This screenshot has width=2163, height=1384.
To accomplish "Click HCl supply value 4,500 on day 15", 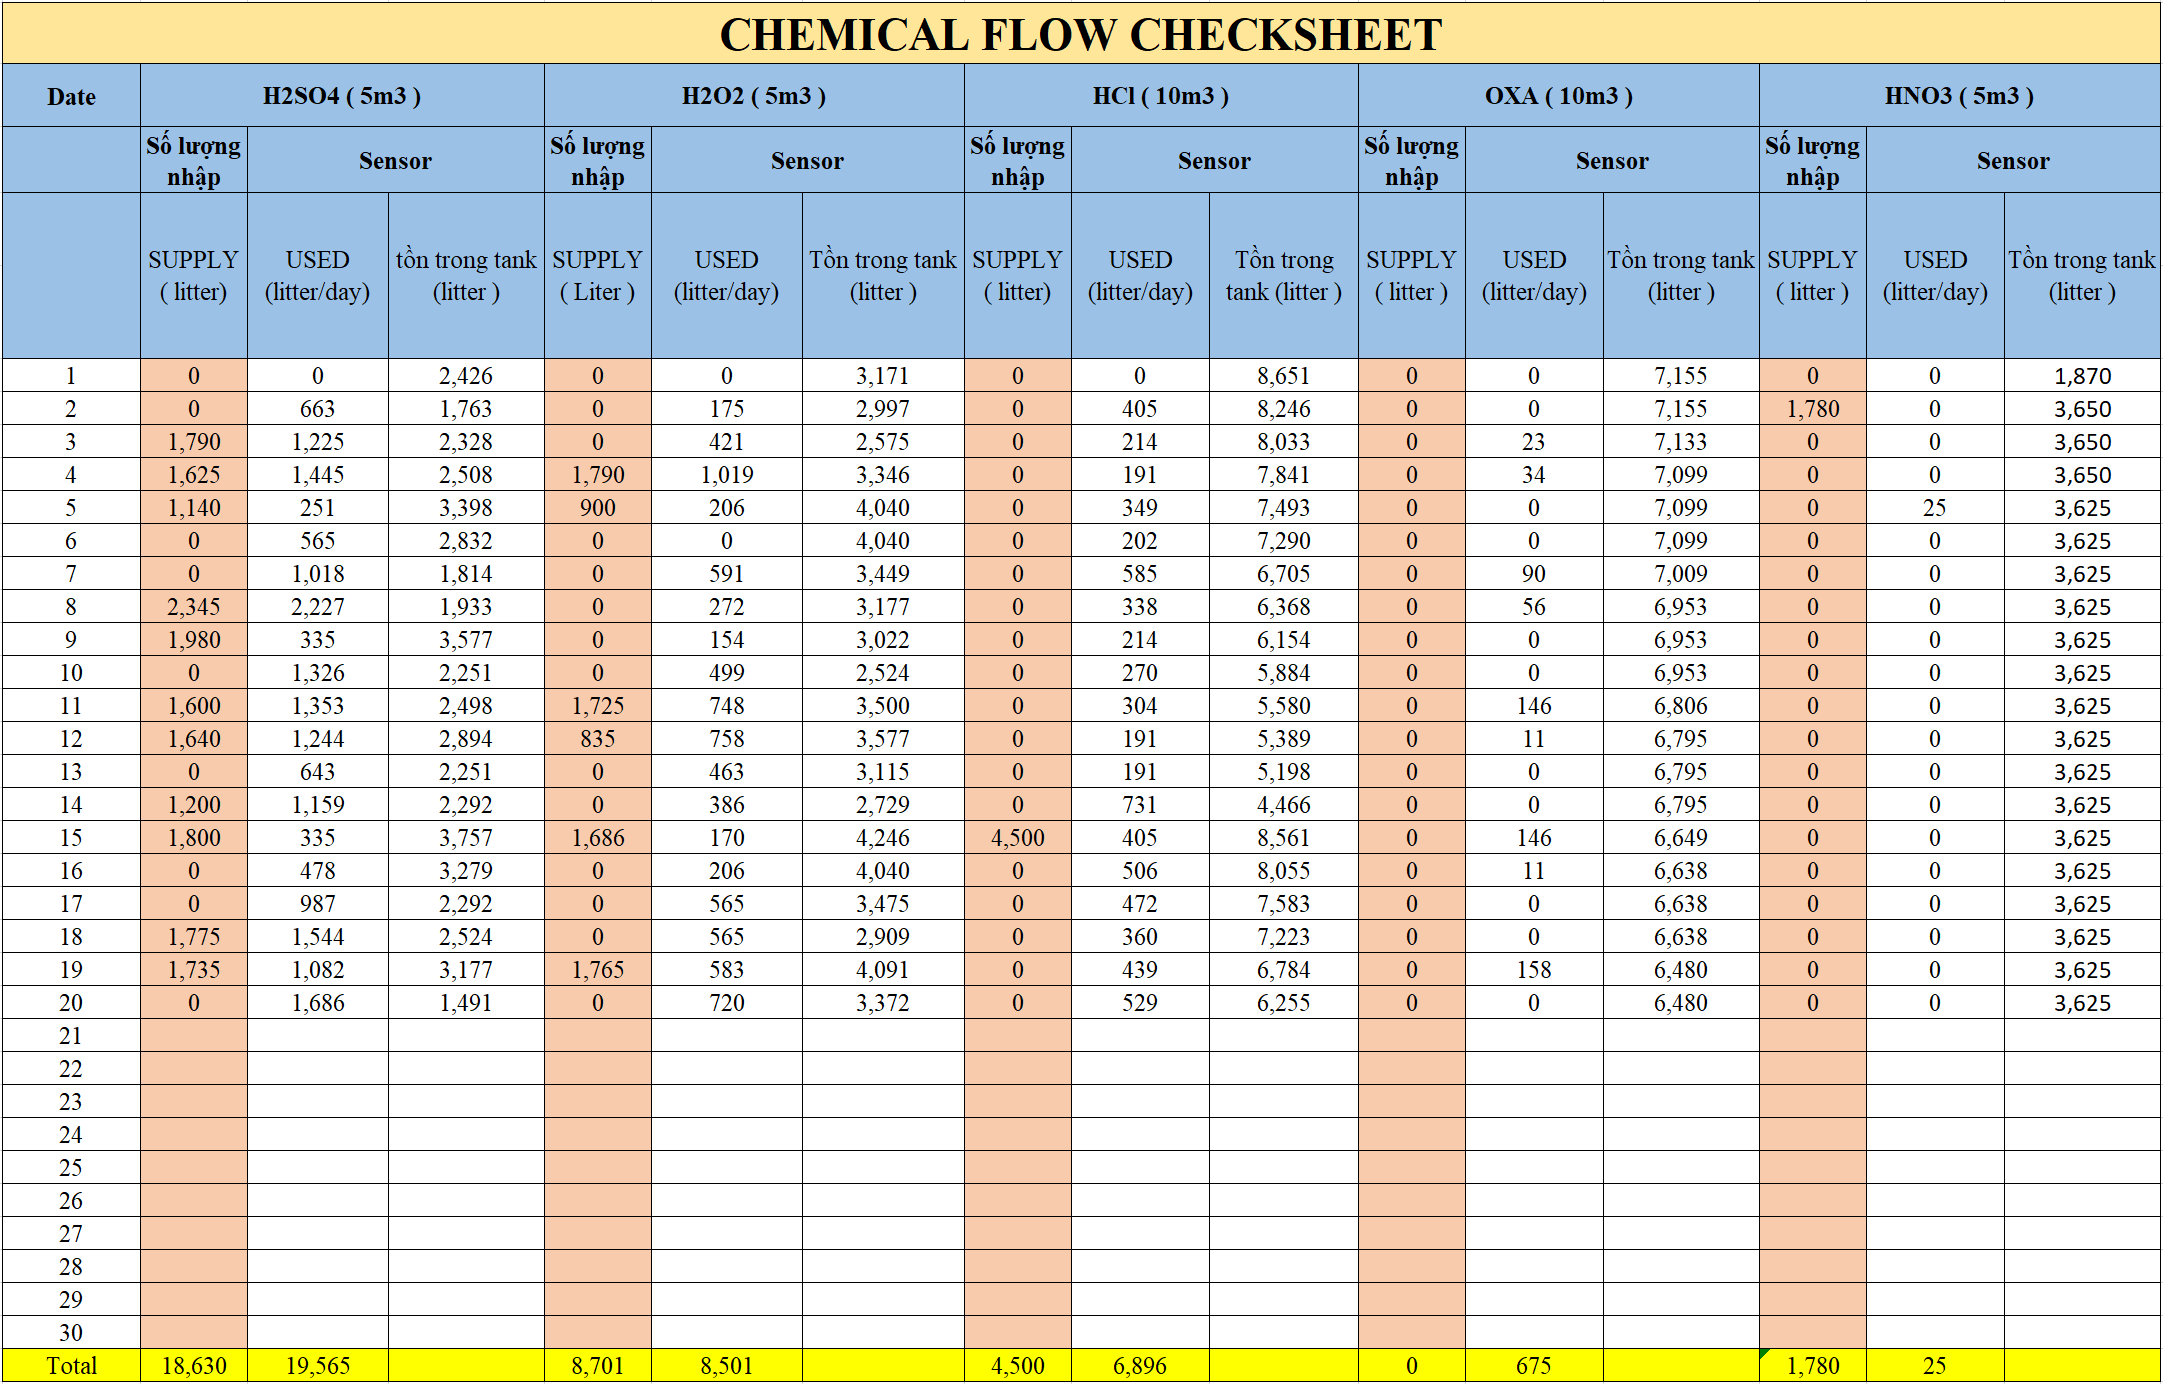I will click(x=1018, y=838).
